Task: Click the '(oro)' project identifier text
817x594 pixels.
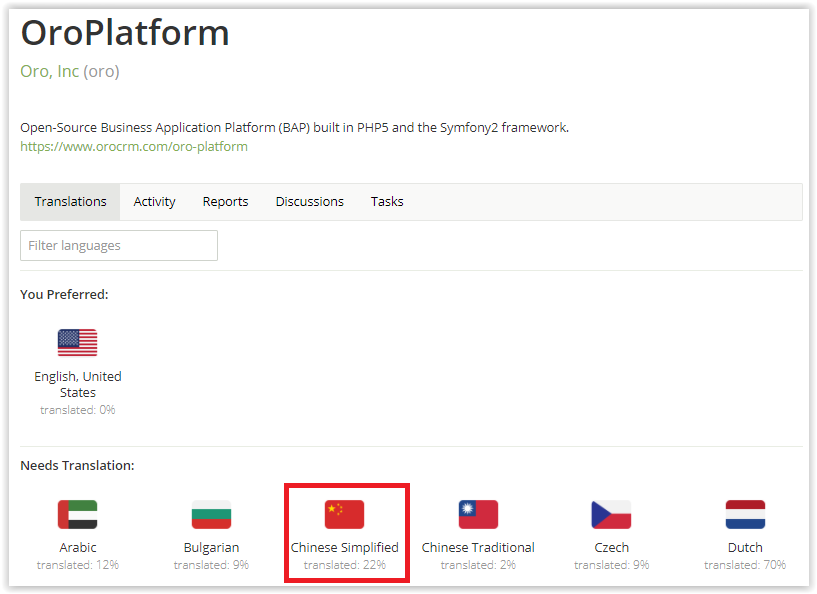Action: (101, 71)
